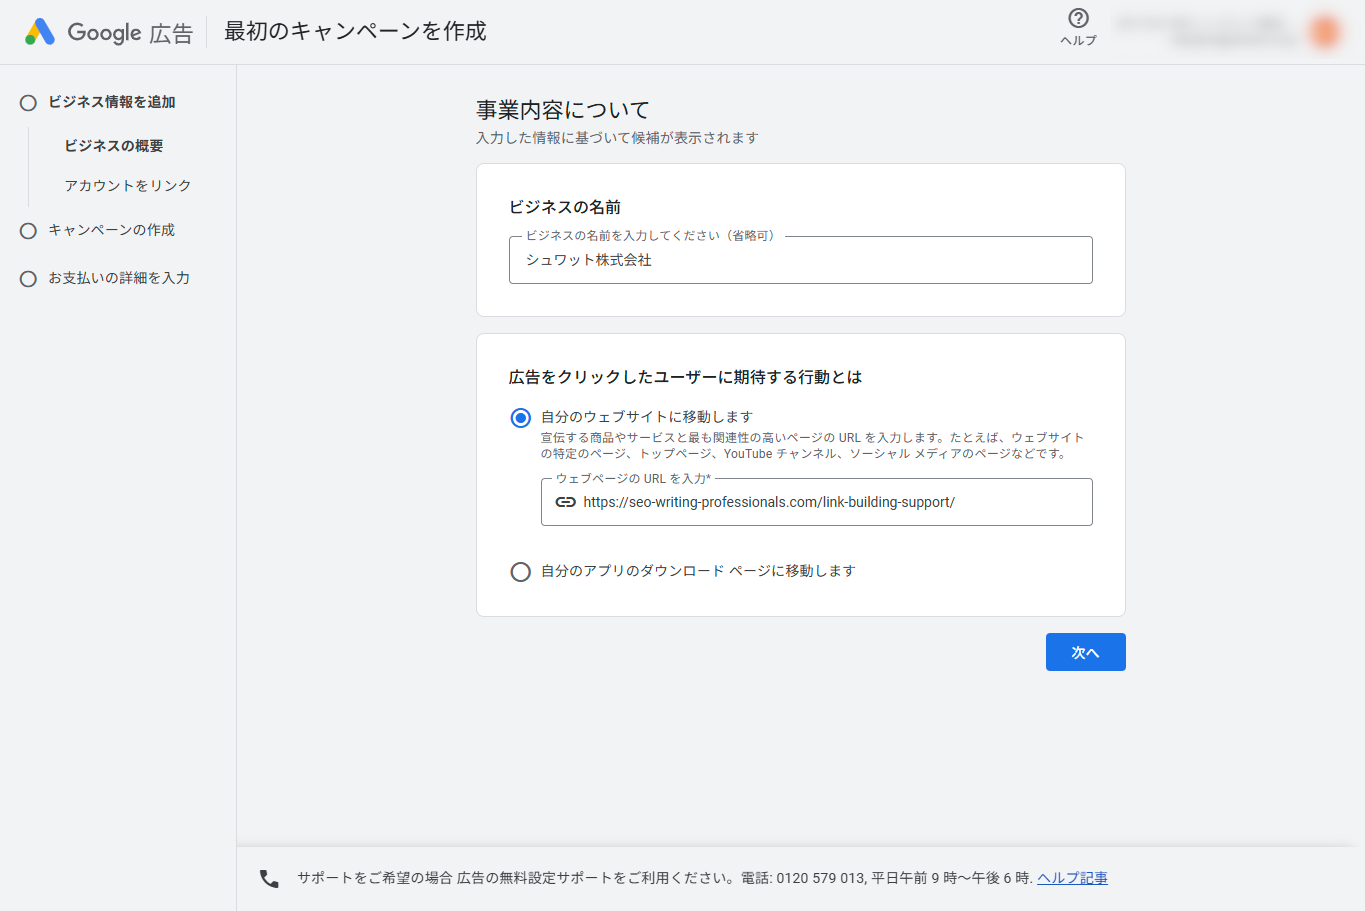Click the お支払いの詳細を入力 step circle
The image size is (1365, 911).
click(28, 278)
